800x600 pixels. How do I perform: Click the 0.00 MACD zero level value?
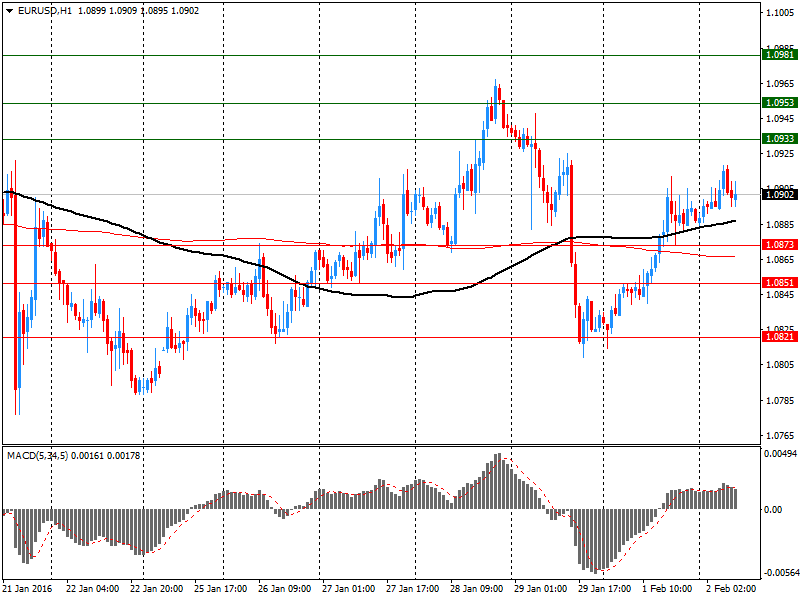(x=773, y=510)
